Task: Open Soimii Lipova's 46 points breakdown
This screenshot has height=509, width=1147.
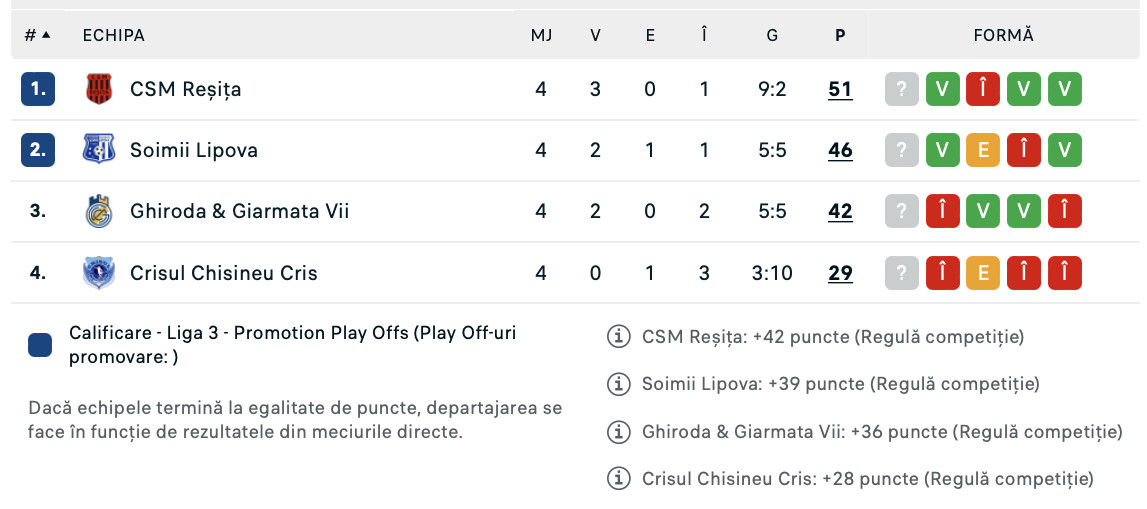Action: point(840,150)
